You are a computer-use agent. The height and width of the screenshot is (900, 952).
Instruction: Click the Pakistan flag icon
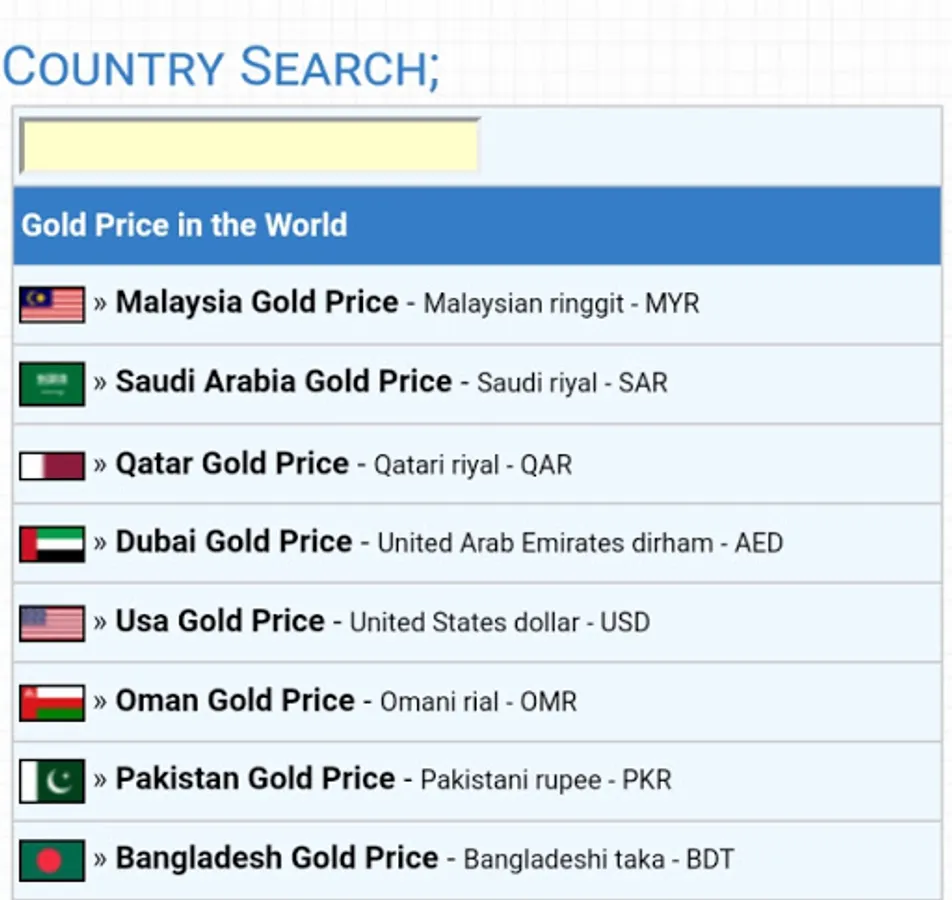point(52,781)
